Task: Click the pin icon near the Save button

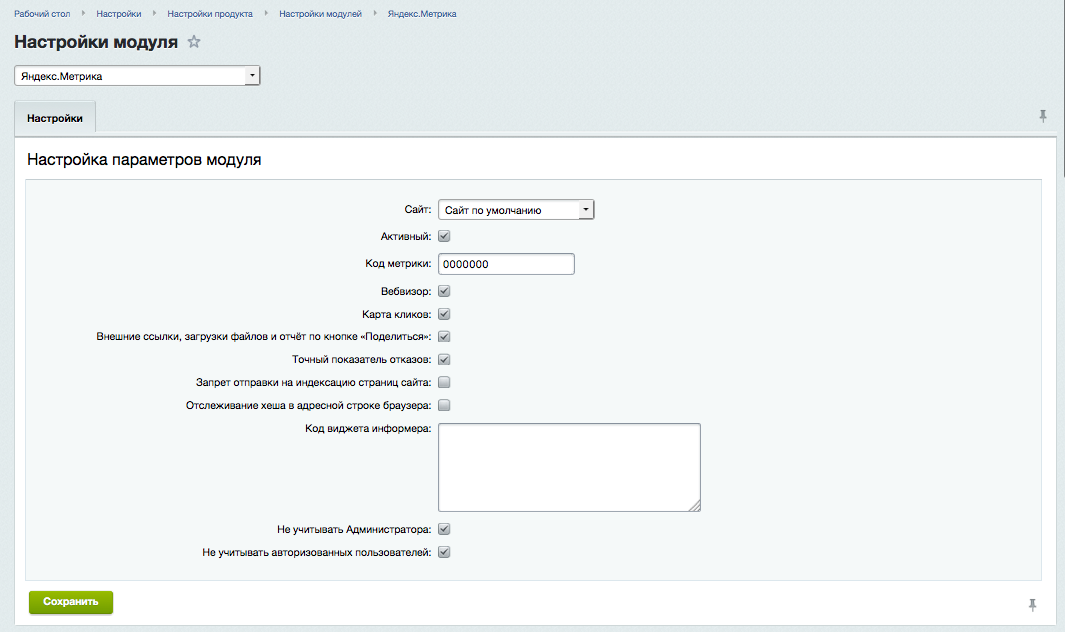Action: 1032,605
